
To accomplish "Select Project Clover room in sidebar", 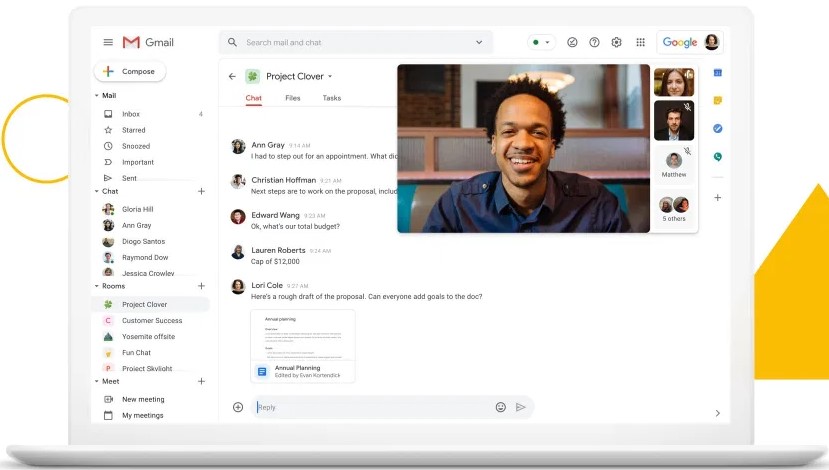I will pos(152,305).
